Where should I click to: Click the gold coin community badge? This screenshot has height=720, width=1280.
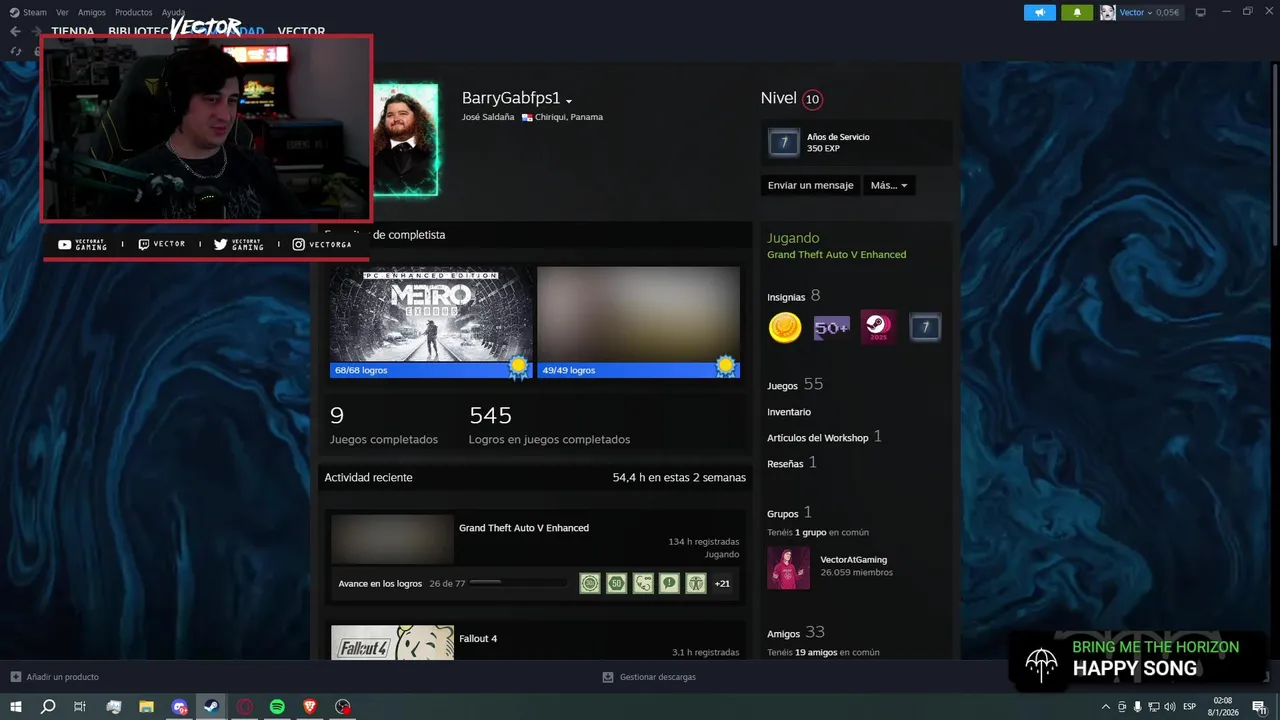click(785, 327)
